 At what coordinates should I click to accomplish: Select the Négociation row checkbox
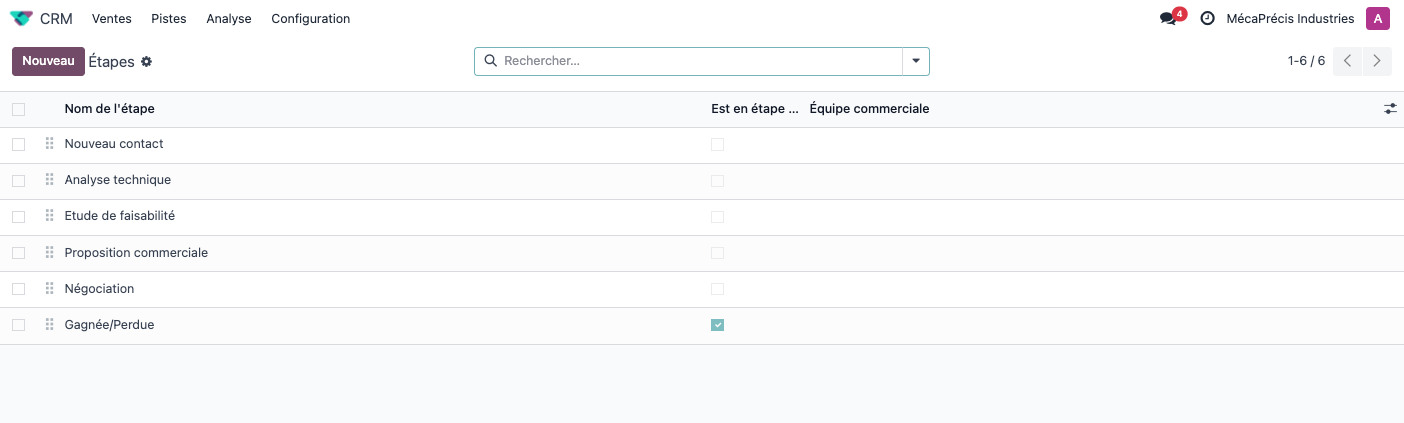tap(18, 289)
